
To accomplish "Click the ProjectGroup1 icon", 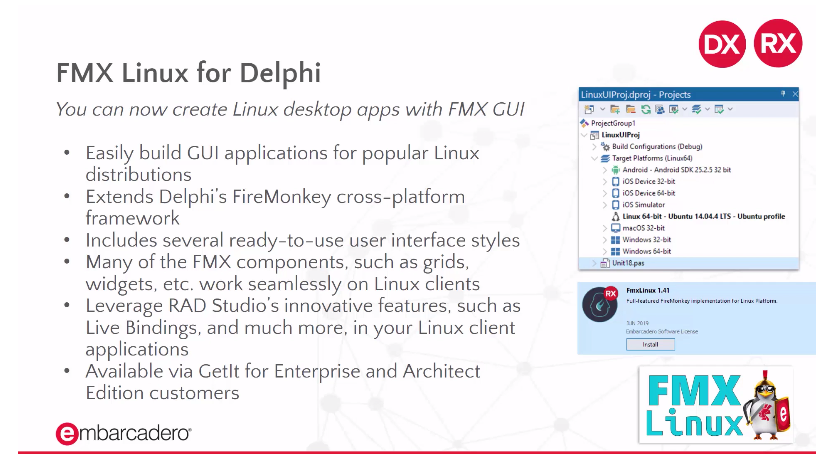I will 584,123.
